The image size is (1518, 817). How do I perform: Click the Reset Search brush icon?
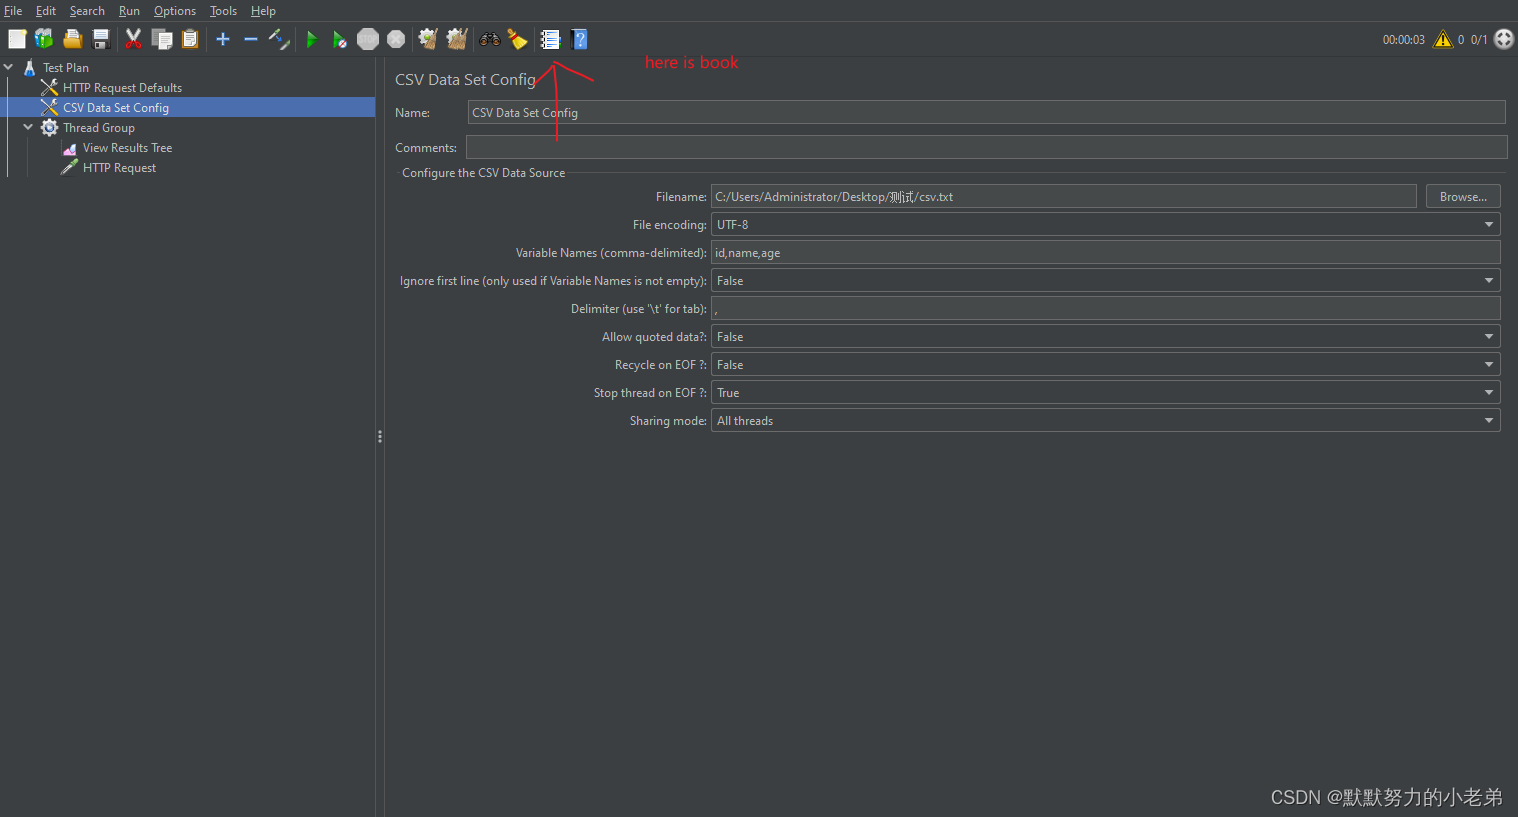pyautogui.click(x=517, y=39)
